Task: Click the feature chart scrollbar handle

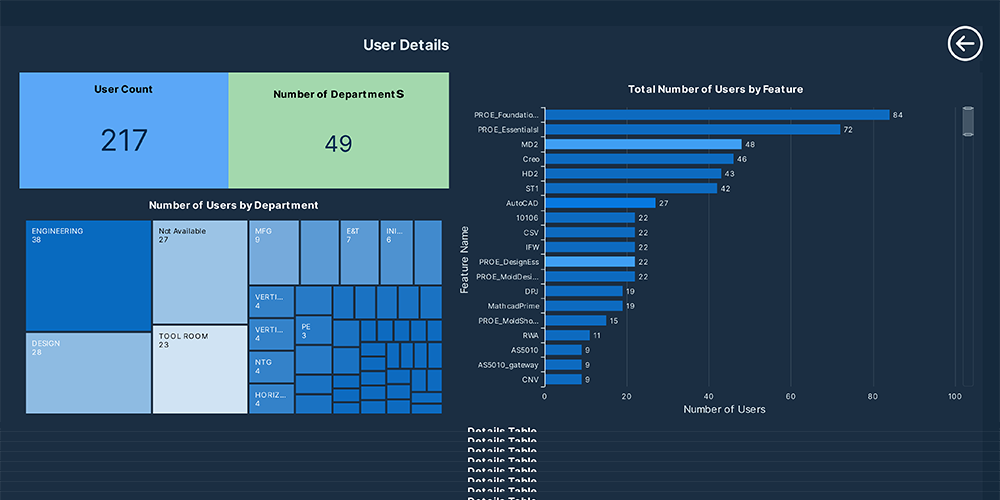Action: point(968,121)
